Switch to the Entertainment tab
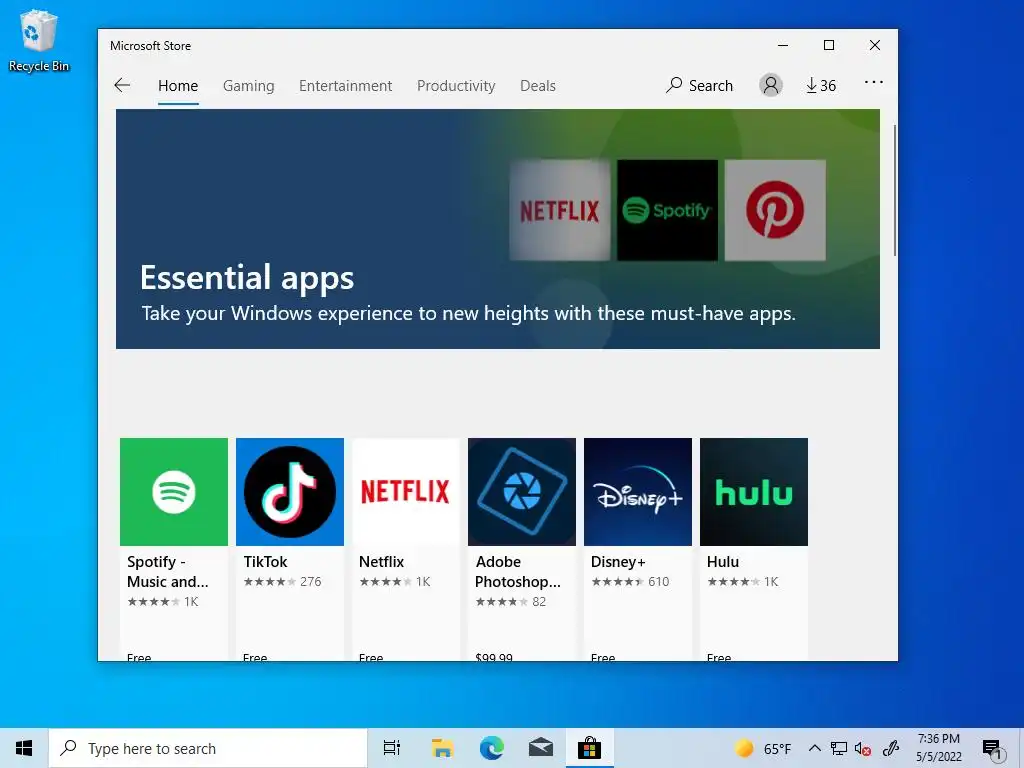Screen dimensions: 1024x768 (345, 86)
